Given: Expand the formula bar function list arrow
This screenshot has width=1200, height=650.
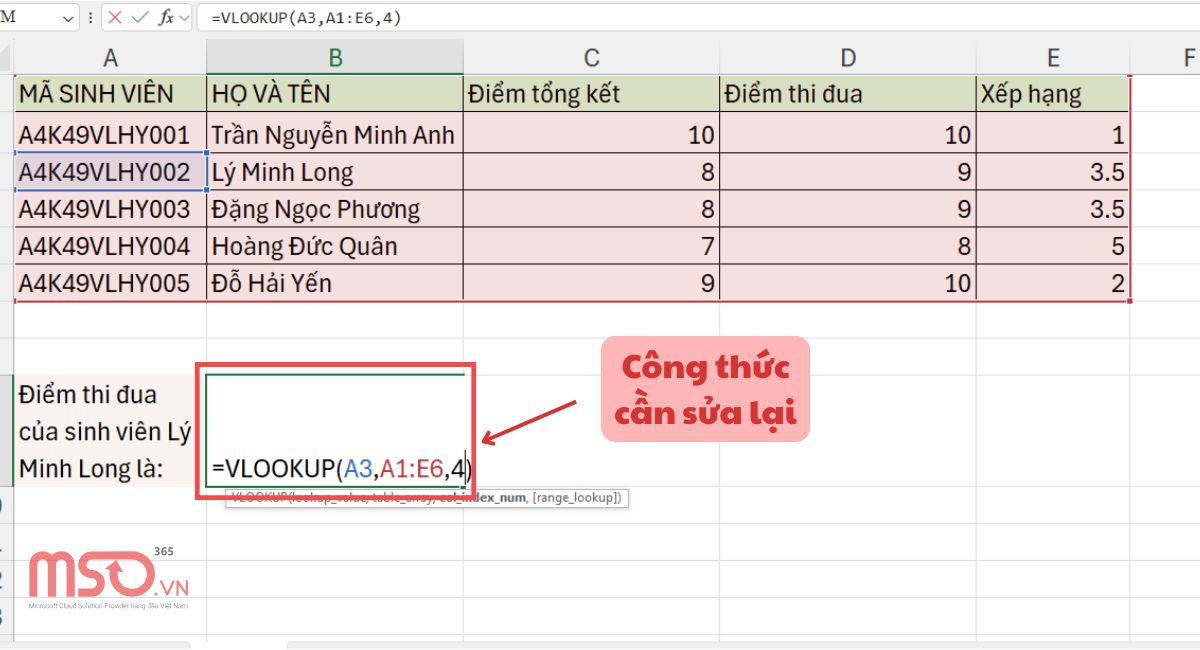Looking at the screenshot, I should tap(184, 18).
